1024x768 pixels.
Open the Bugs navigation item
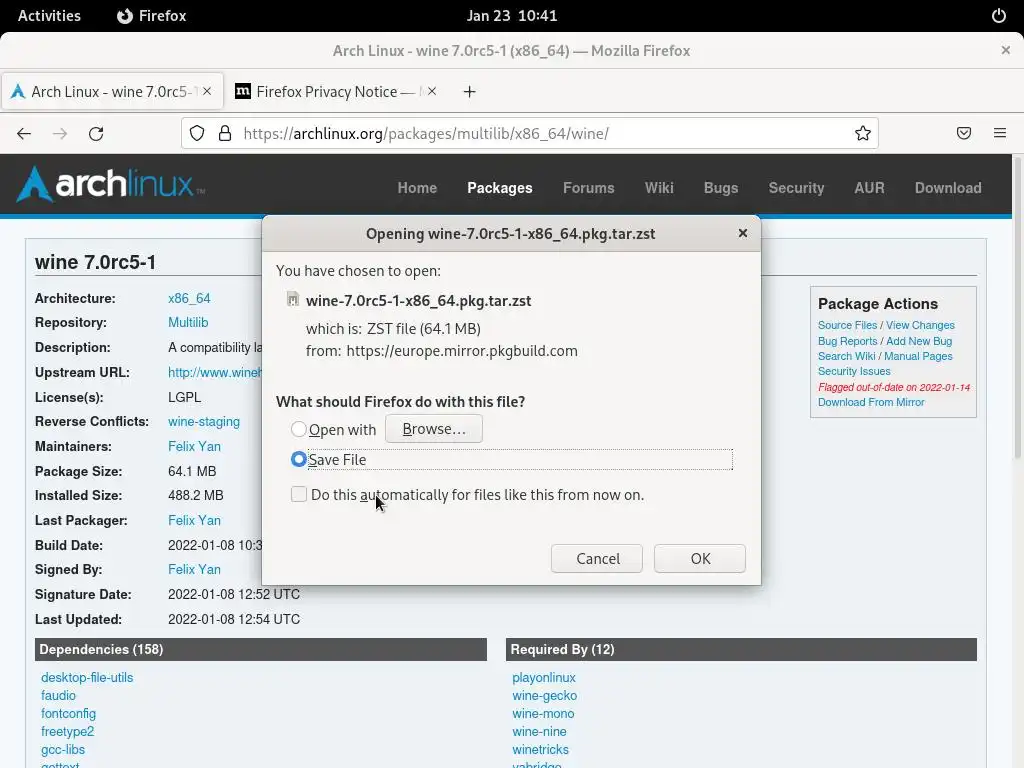[721, 188]
